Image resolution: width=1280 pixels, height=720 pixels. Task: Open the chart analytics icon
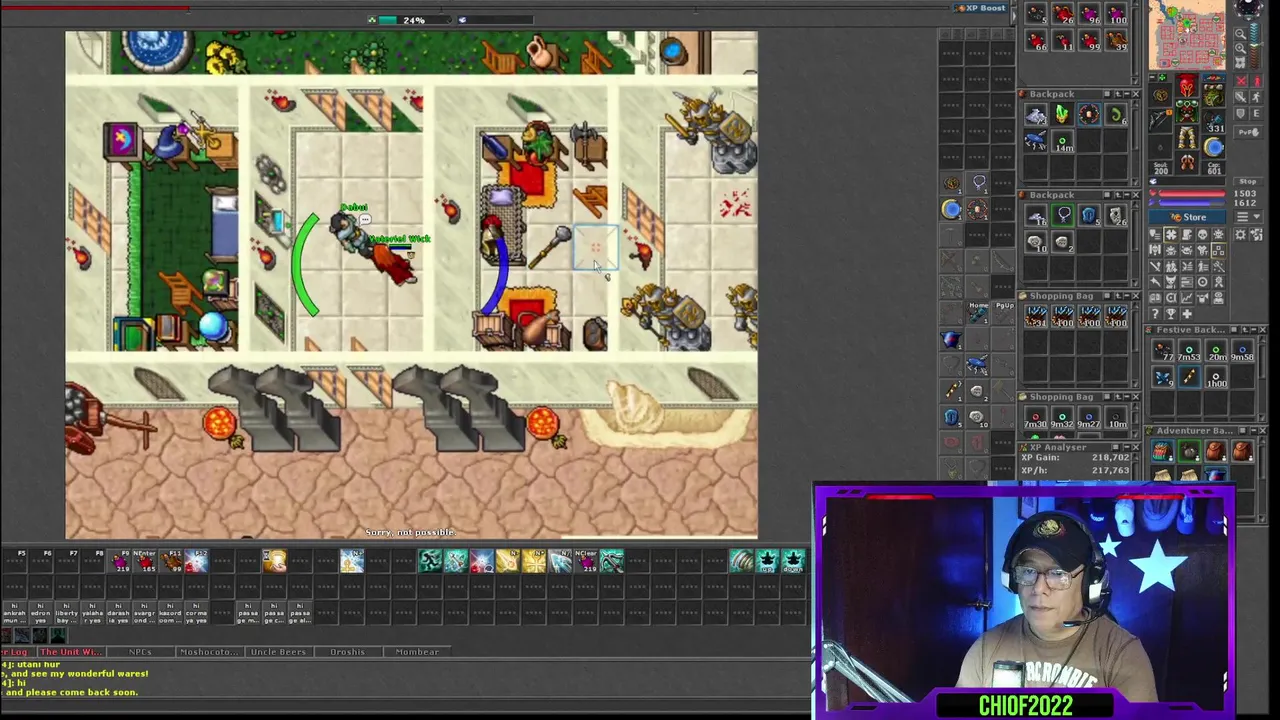point(1187,298)
